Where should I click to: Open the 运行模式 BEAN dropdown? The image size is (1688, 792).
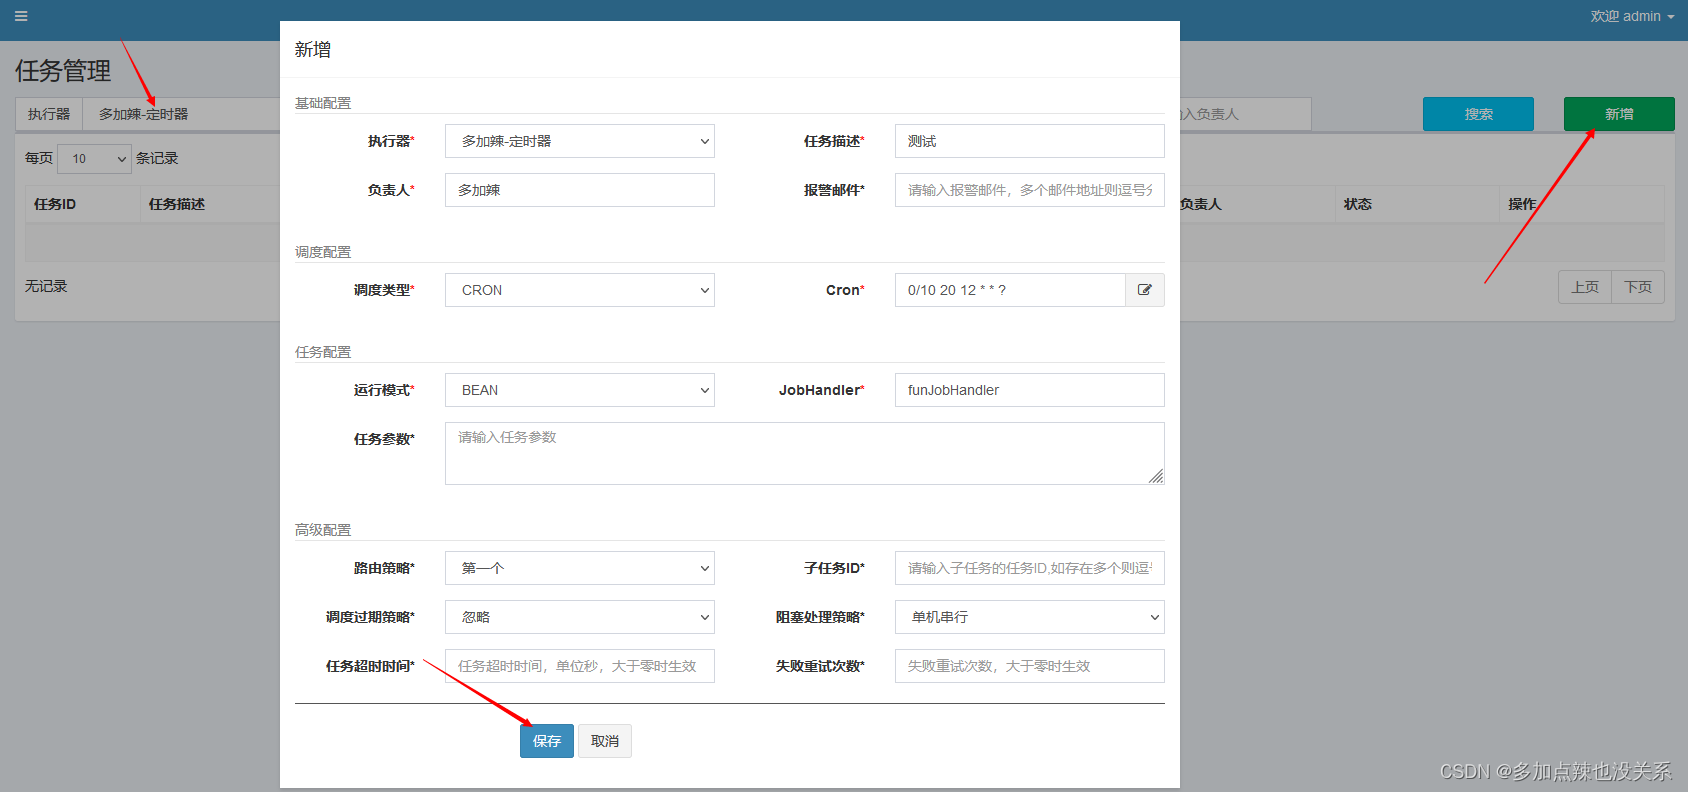(x=580, y=390)
